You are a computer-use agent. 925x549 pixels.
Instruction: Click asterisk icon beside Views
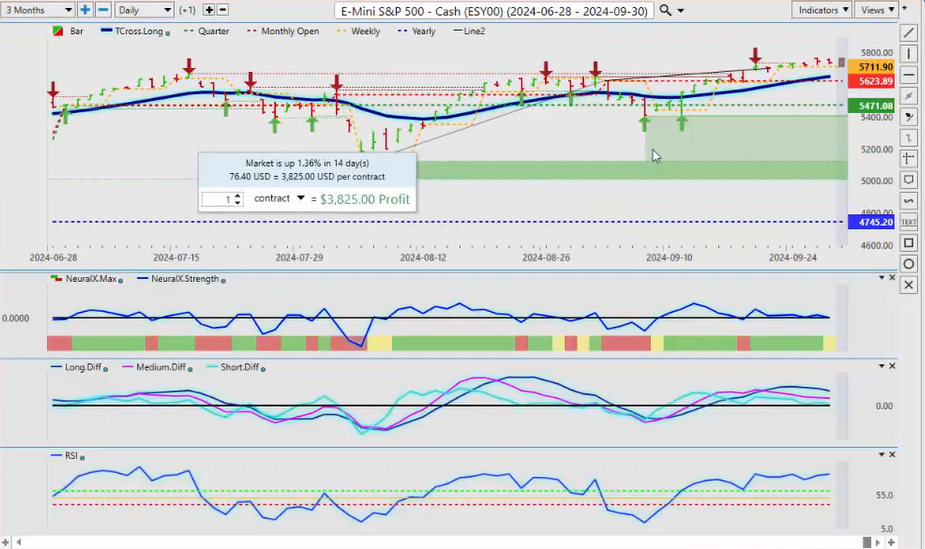point(905,8)
